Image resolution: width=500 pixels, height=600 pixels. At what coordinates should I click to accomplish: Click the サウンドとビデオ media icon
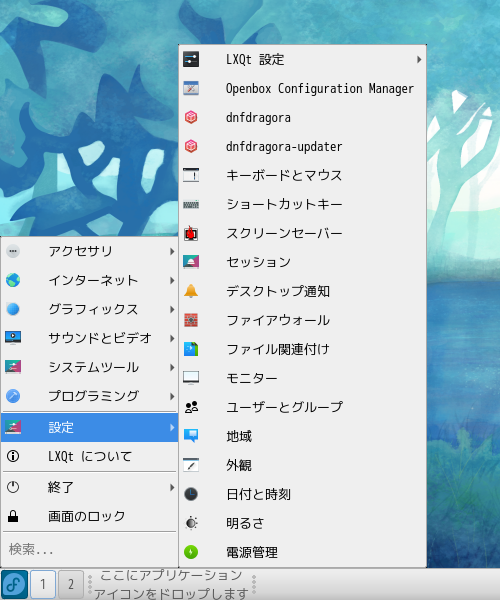point(13,338)
